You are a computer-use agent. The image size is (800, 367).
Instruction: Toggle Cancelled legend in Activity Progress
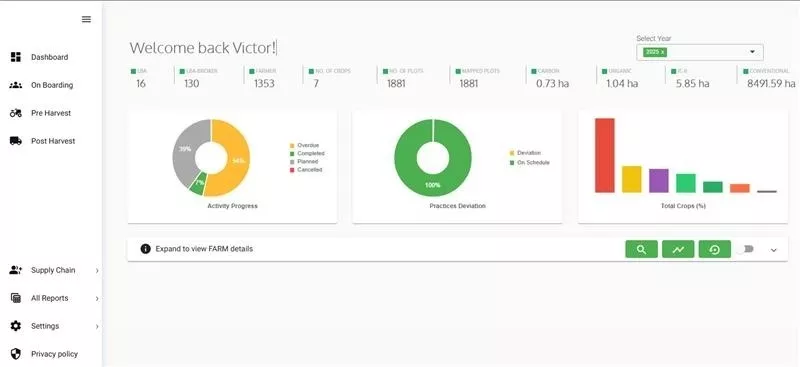pos(306,169)
